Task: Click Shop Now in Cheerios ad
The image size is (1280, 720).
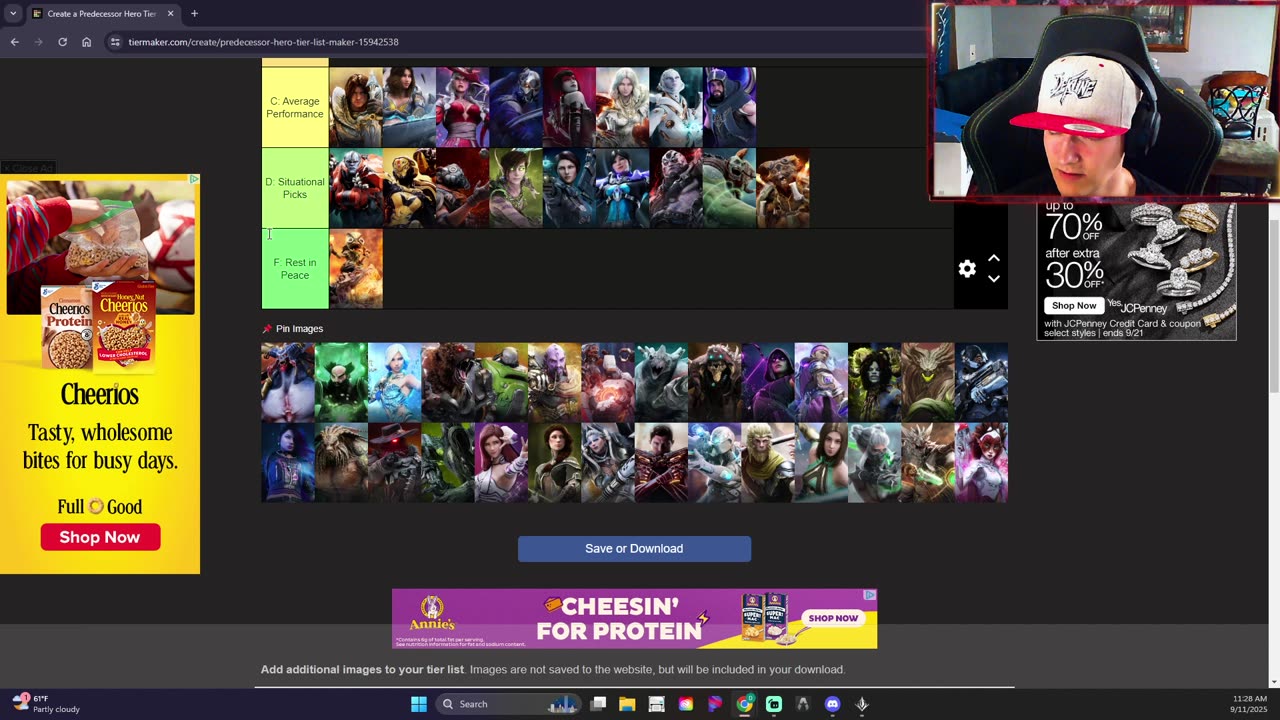Action: [x=99, y=537]
